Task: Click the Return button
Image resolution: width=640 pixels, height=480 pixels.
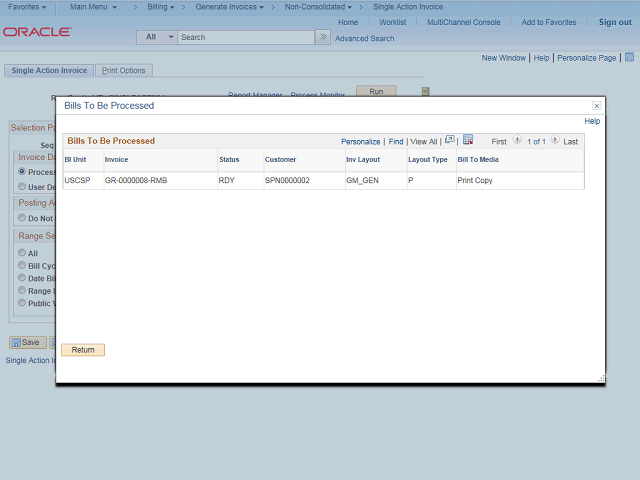Action: tap(83, 350)
